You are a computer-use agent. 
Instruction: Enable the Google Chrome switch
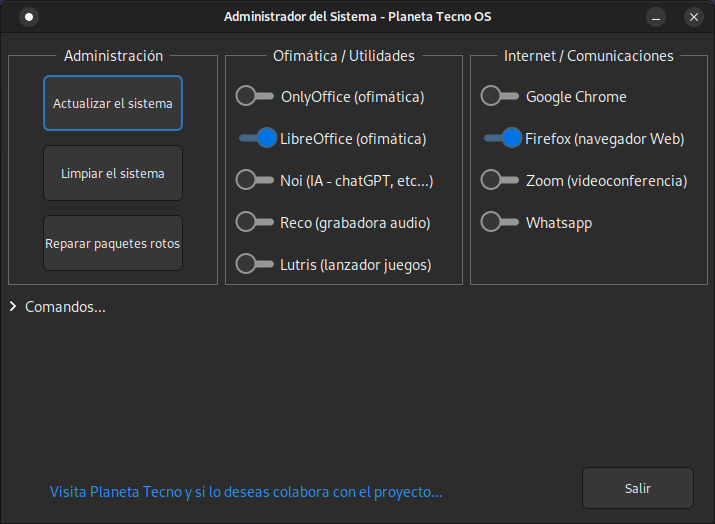pyautogui.click(x=500, y=96)
